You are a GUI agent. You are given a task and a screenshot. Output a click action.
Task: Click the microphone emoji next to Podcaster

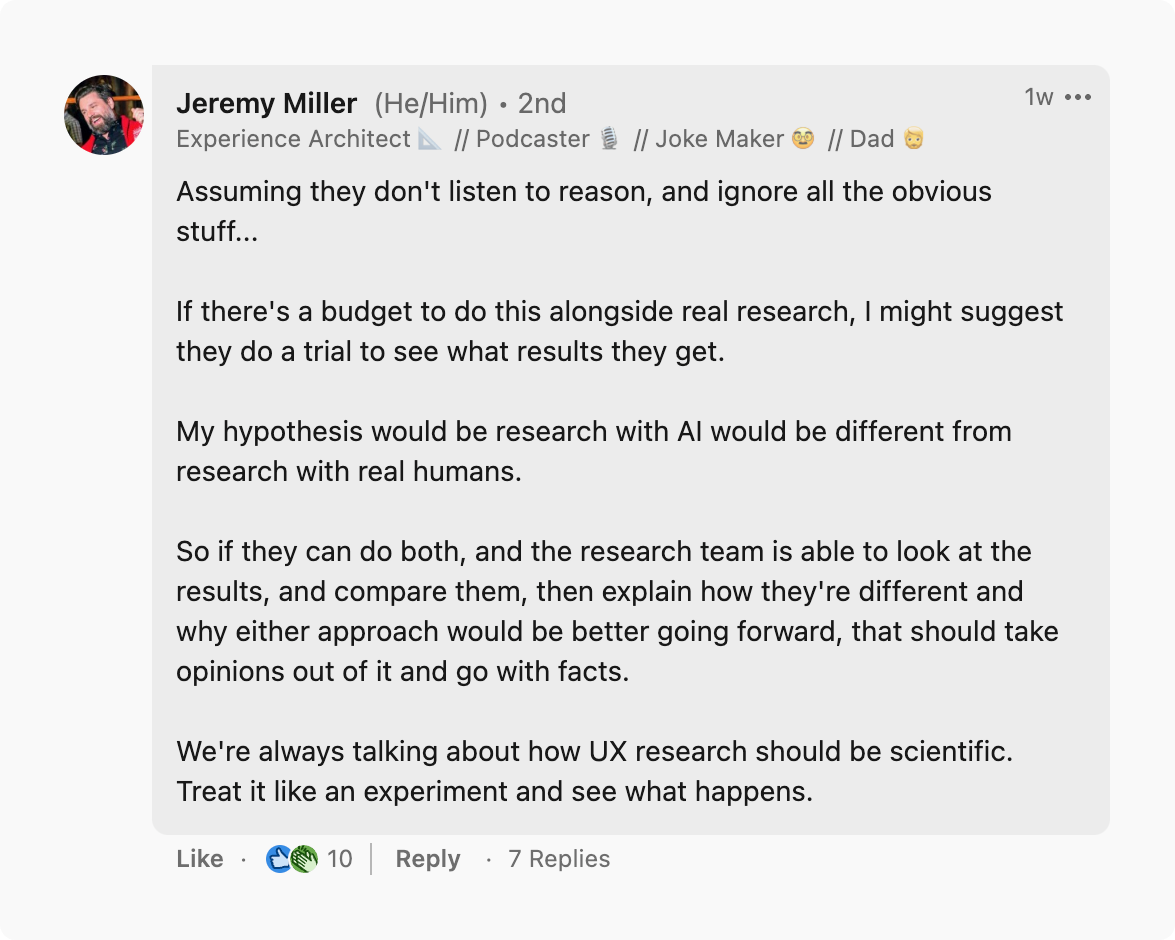tap(610, 139)
